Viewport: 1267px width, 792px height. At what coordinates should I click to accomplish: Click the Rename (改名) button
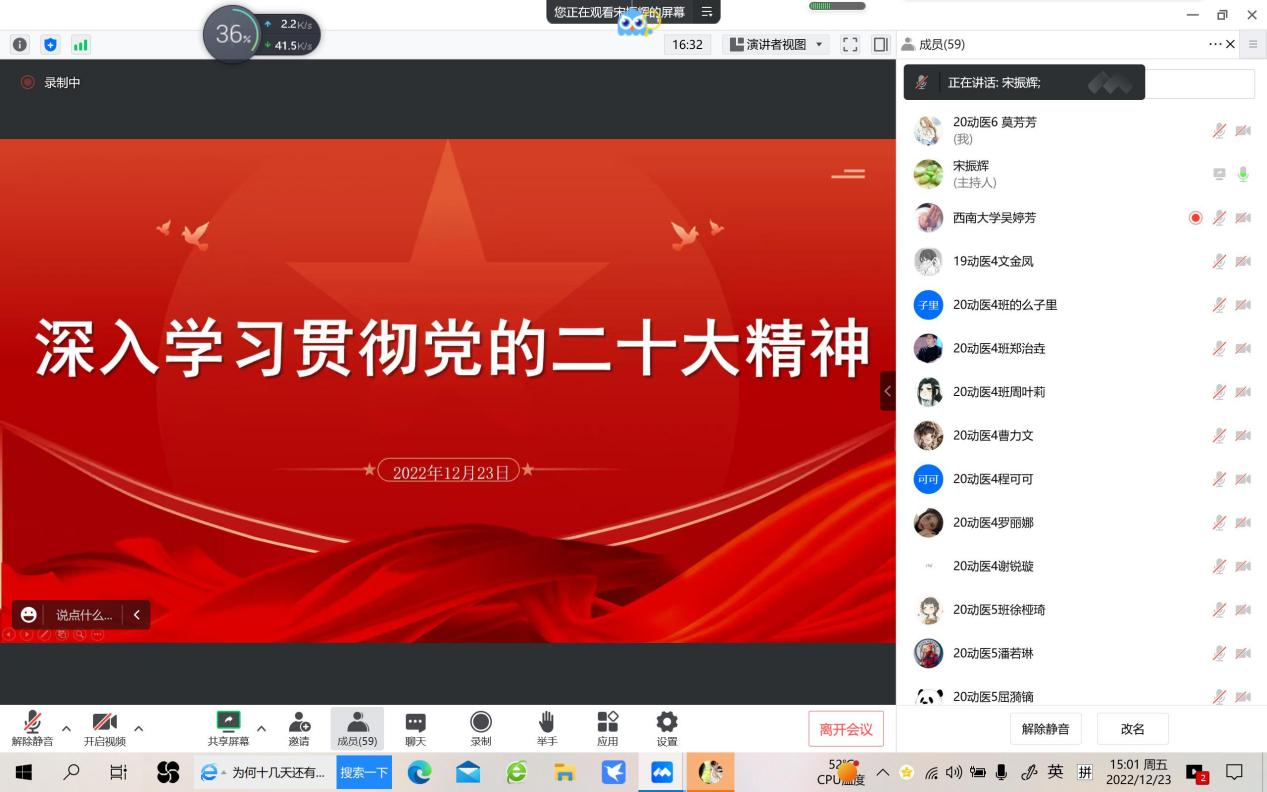[1132, 729]
